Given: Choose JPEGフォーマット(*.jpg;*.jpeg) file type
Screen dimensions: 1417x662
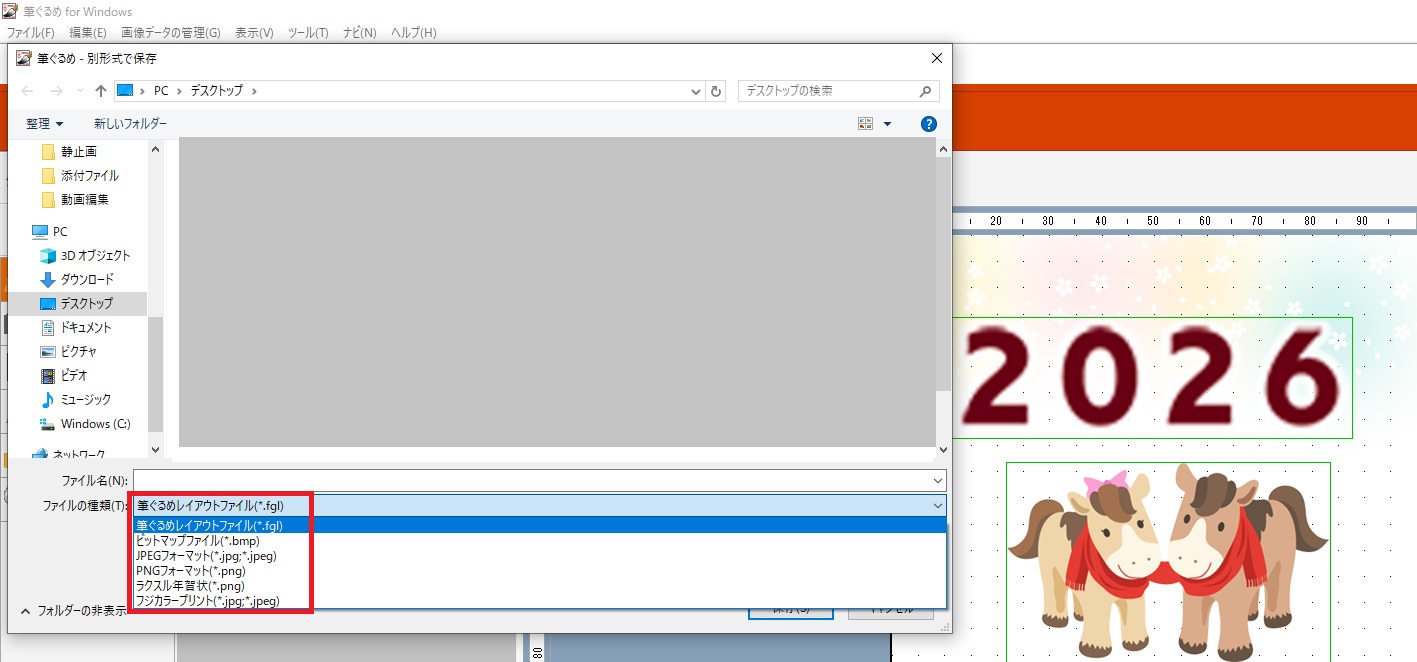Looking at the screenshot, I should click(x=207, y=556).
